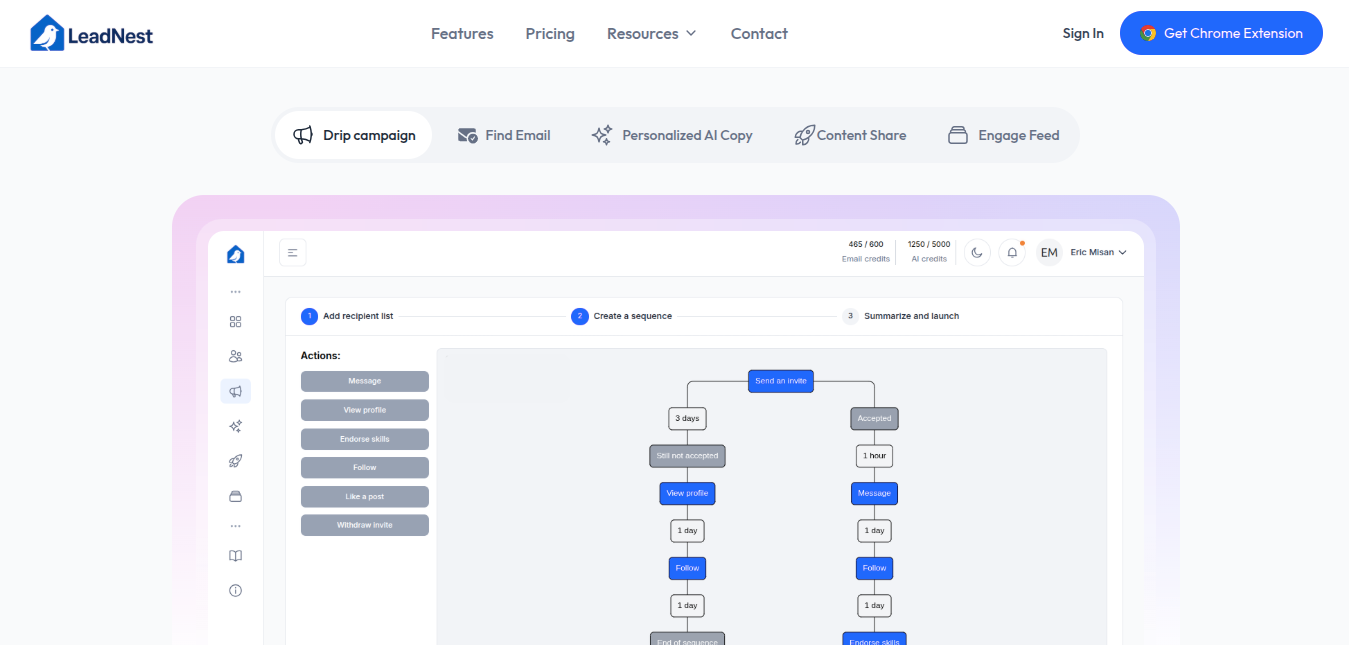Open the rocket content share sidebar tool

[x=235, y=461]
